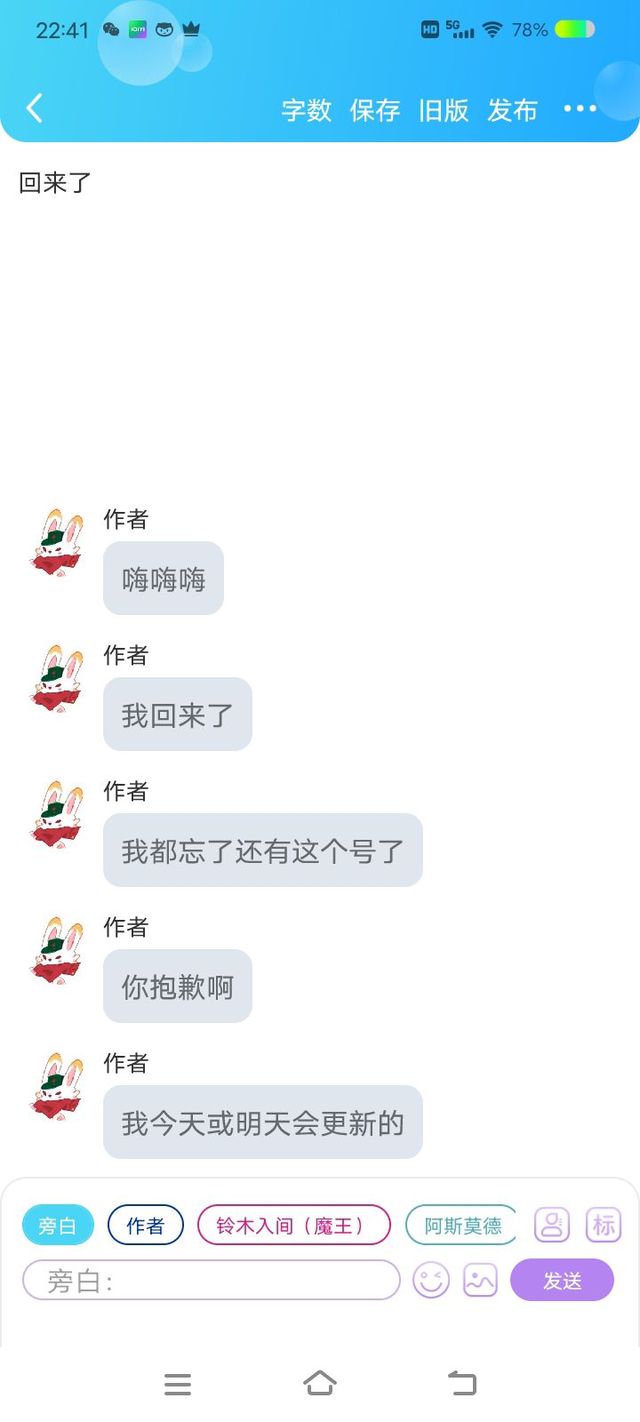The width and height of the screenshot is (640, 1422).
Task: Insert a picture using the image icon
Action: coord(480,1280)
